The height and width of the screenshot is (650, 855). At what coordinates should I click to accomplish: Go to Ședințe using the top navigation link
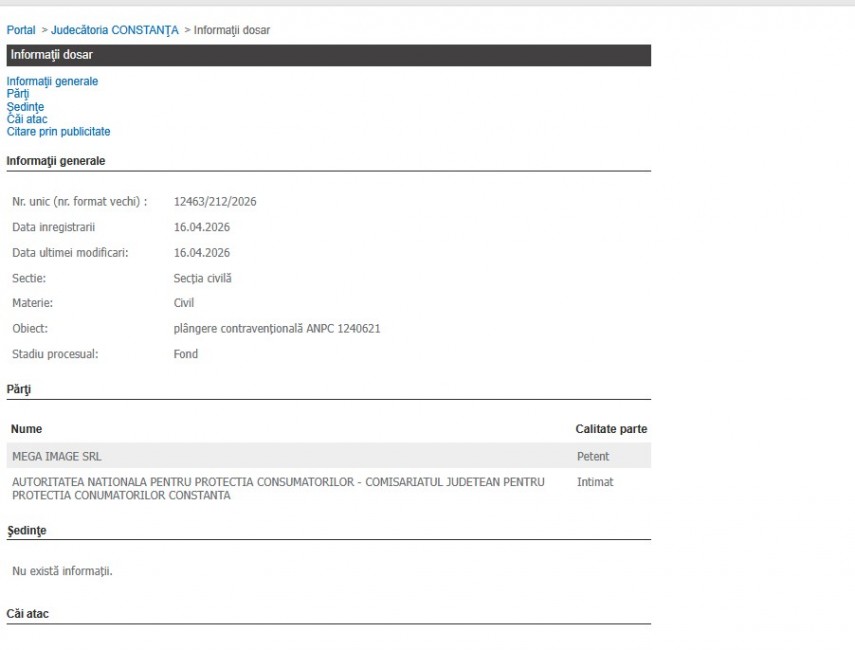pyautogui.click(x=25, y=107)
